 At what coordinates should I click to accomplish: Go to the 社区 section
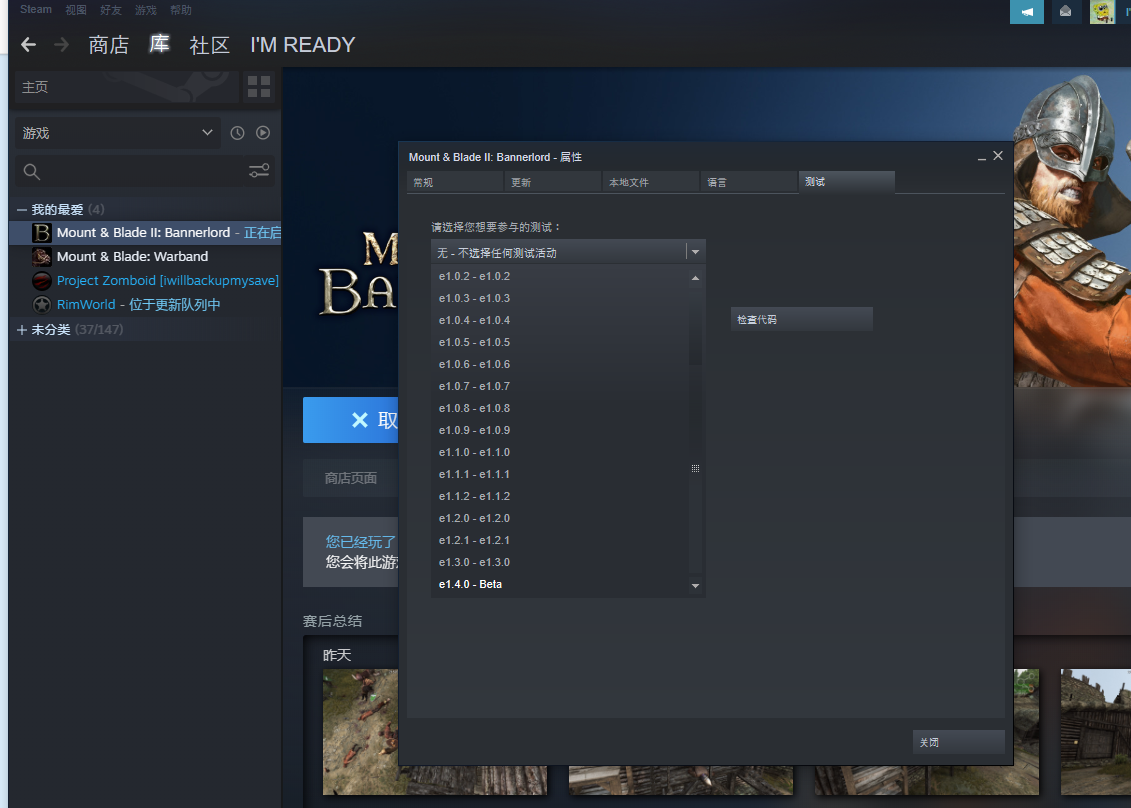pos(210,45)
